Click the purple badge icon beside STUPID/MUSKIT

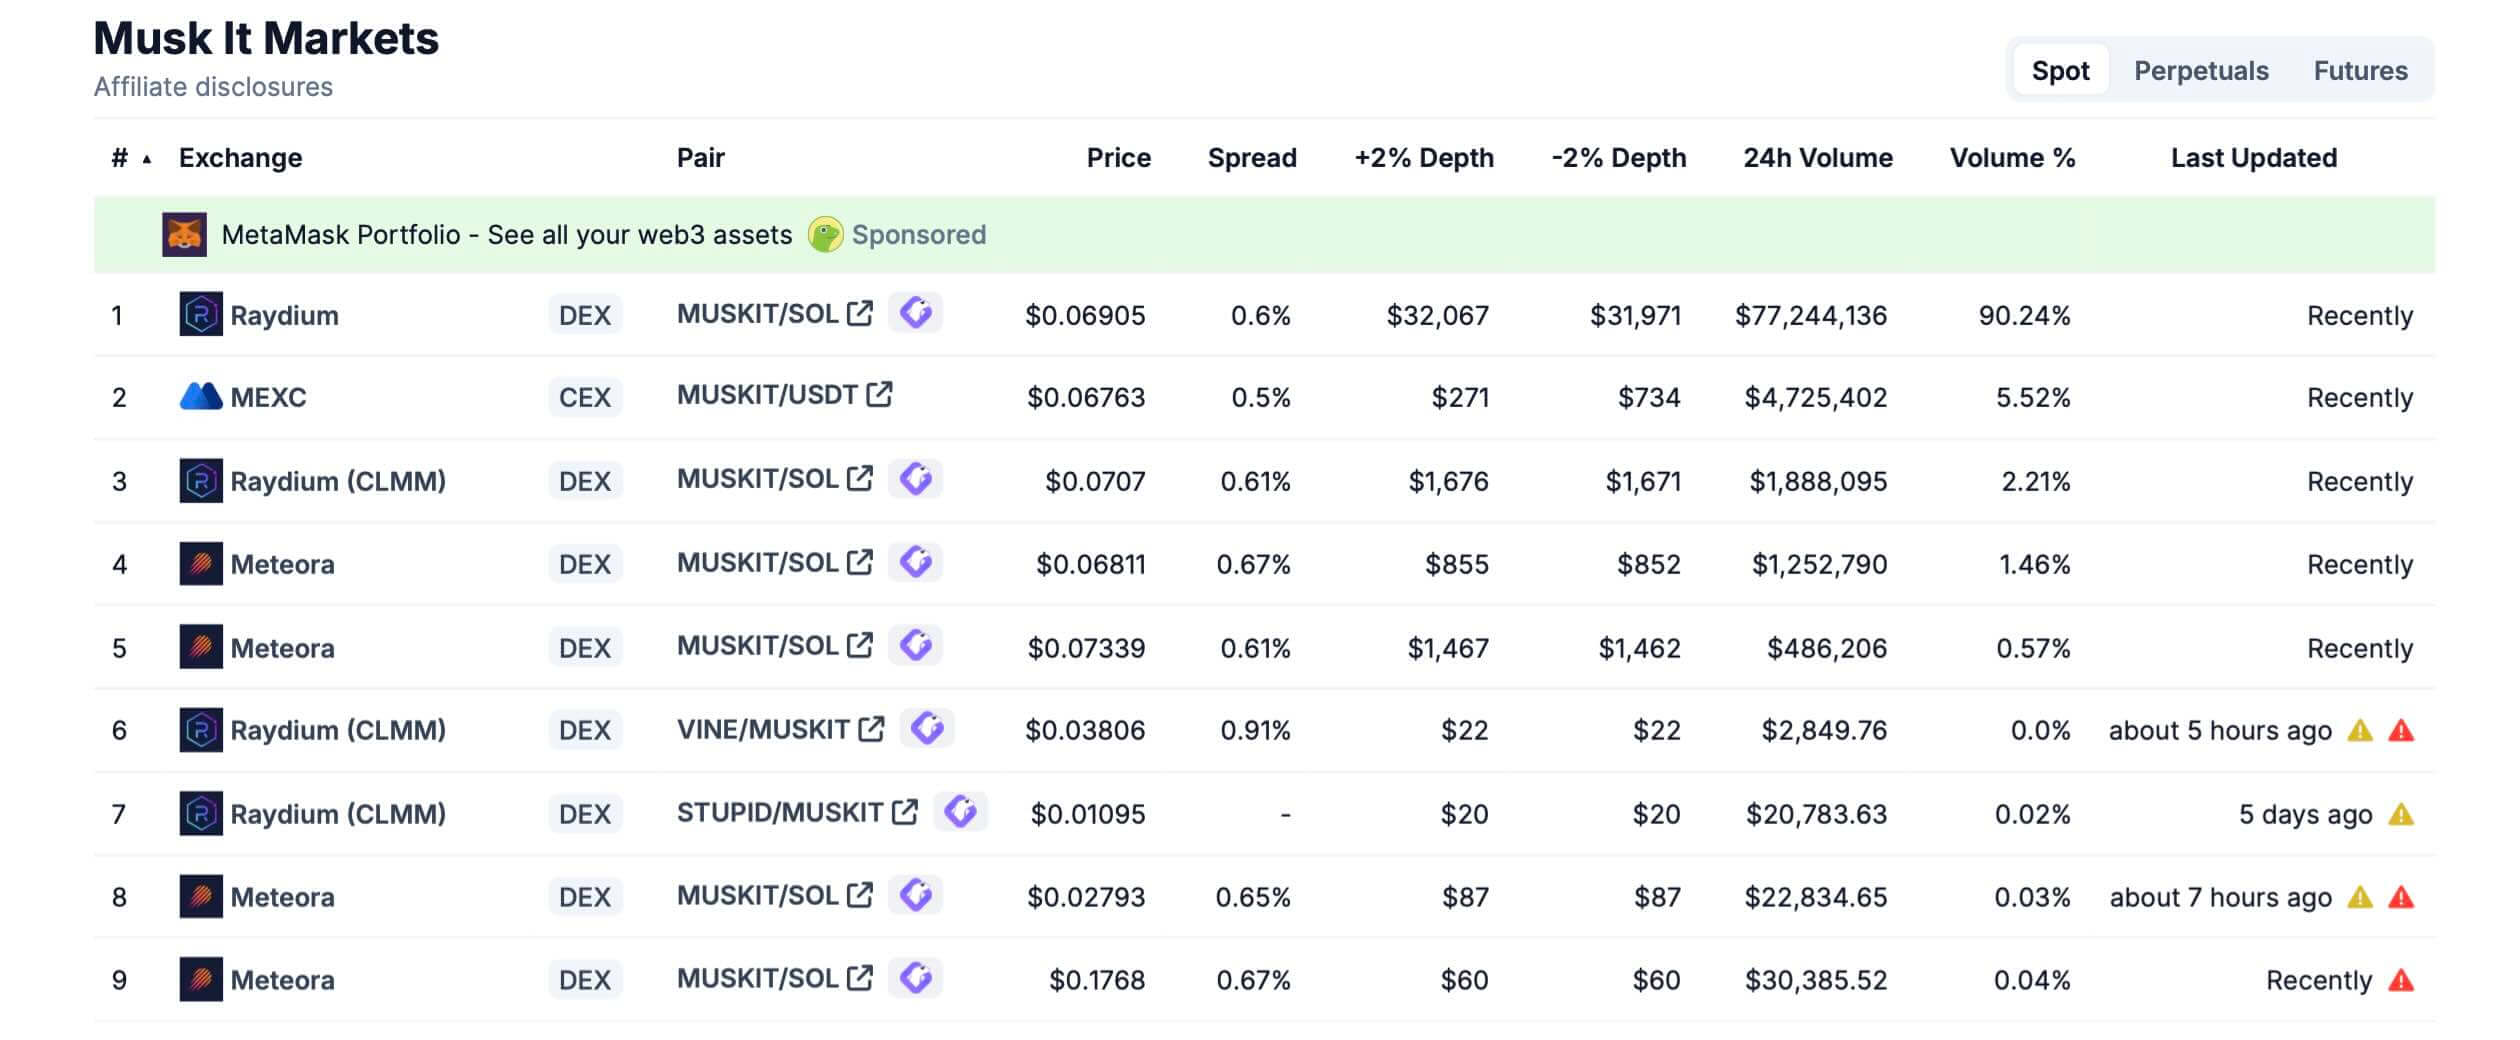(960, 812)
